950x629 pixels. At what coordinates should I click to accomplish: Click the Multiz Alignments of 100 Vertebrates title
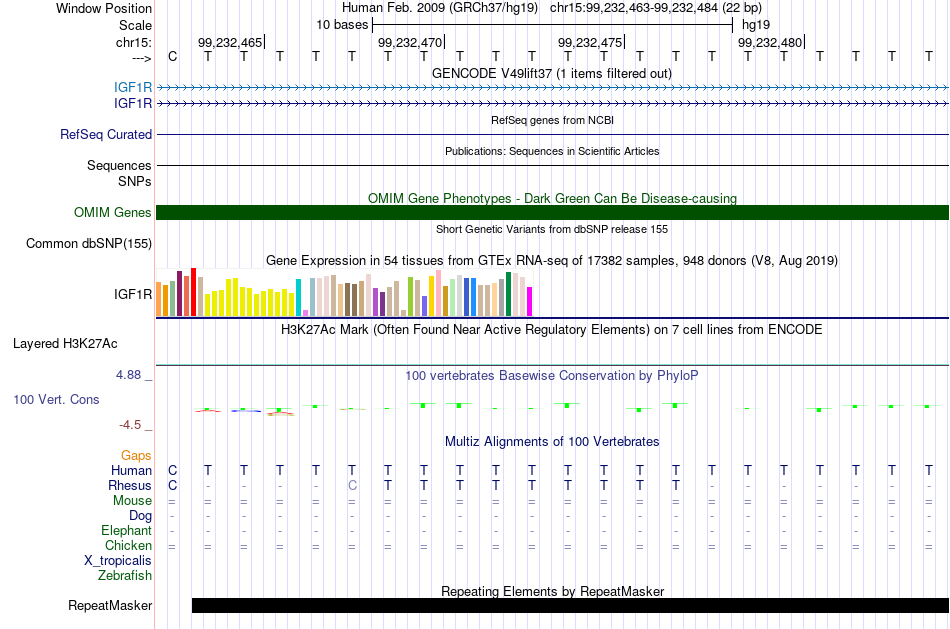point(552,442)
